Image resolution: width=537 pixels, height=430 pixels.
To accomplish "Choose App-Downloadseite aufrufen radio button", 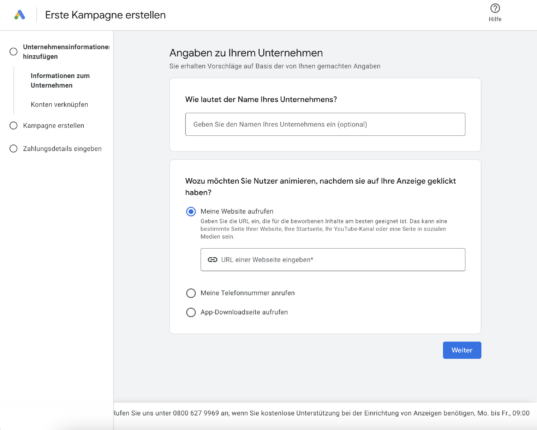I will tap(191, 312).
